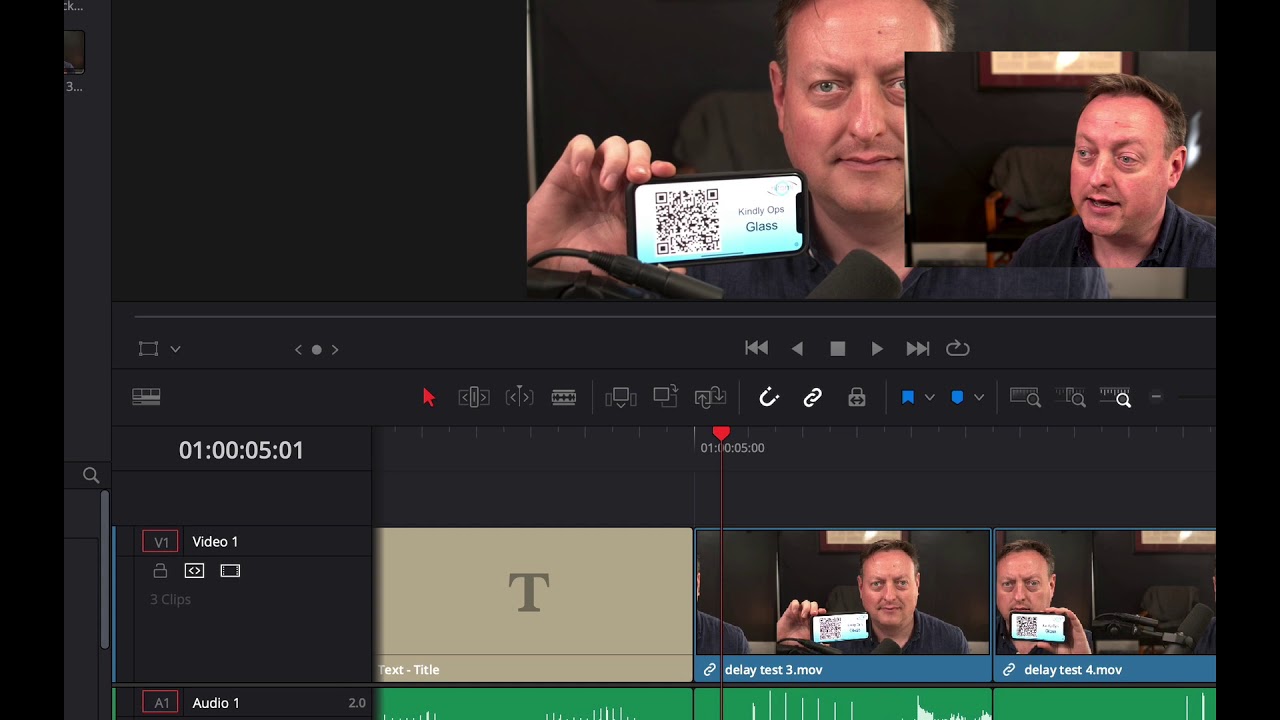
Task: Toggle the Position Lock icon
Action: pyautogui.click(x=857, y=397)
